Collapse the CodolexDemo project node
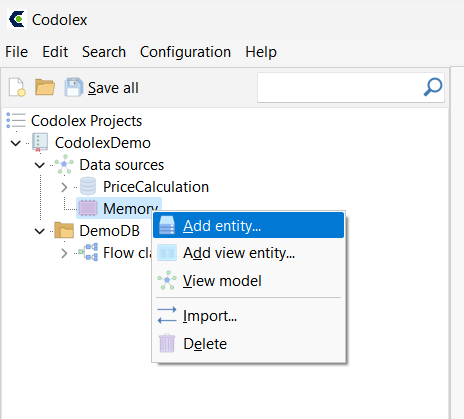Viewport: 464px width, 419px height. [15, 143]
